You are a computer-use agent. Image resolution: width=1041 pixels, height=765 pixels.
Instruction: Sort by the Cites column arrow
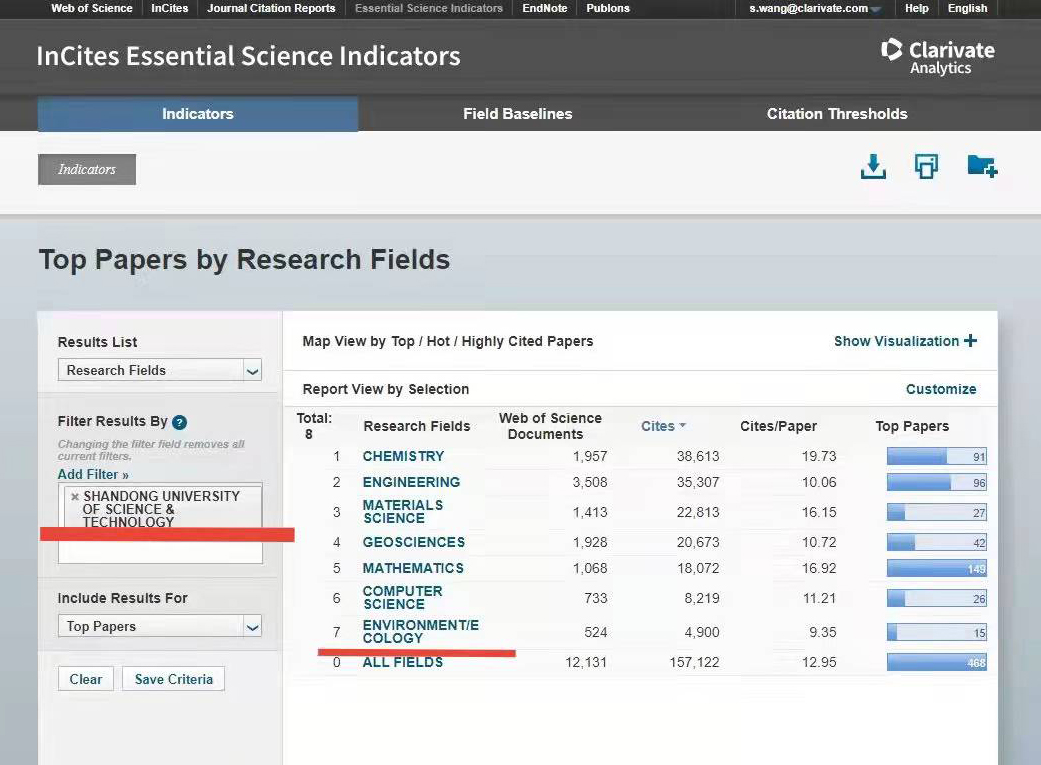pyautogui.click(x=683, y=426)
